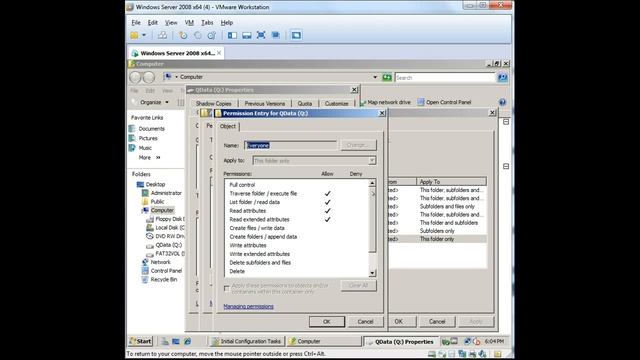Click Cancel in Advanced Security dialog

tap(437, 322)
